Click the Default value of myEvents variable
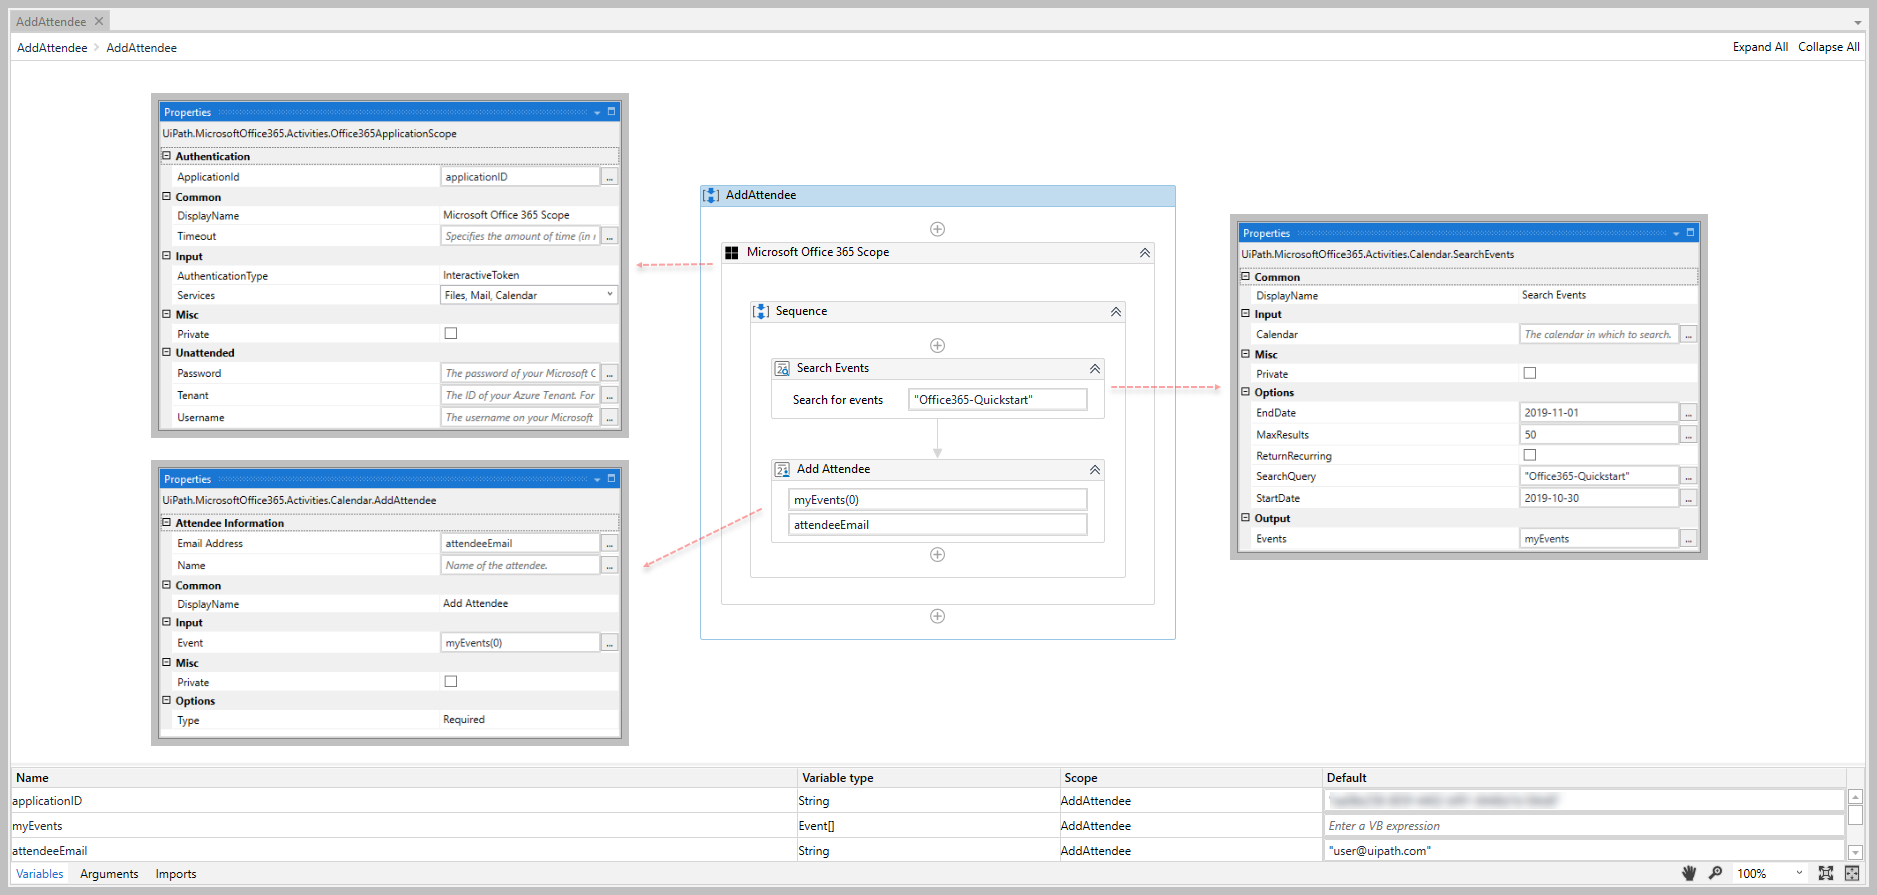The width and height of the screenshot is (1877, 895). [x=1584, y=826]
